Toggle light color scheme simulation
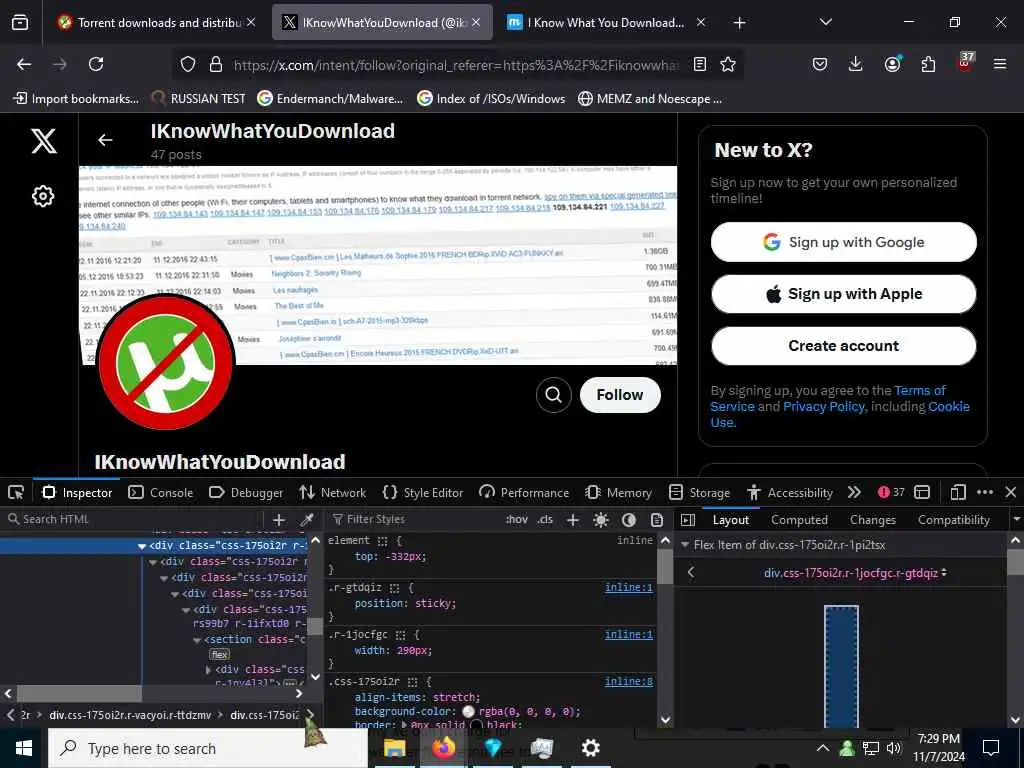 tap(601, 520)
